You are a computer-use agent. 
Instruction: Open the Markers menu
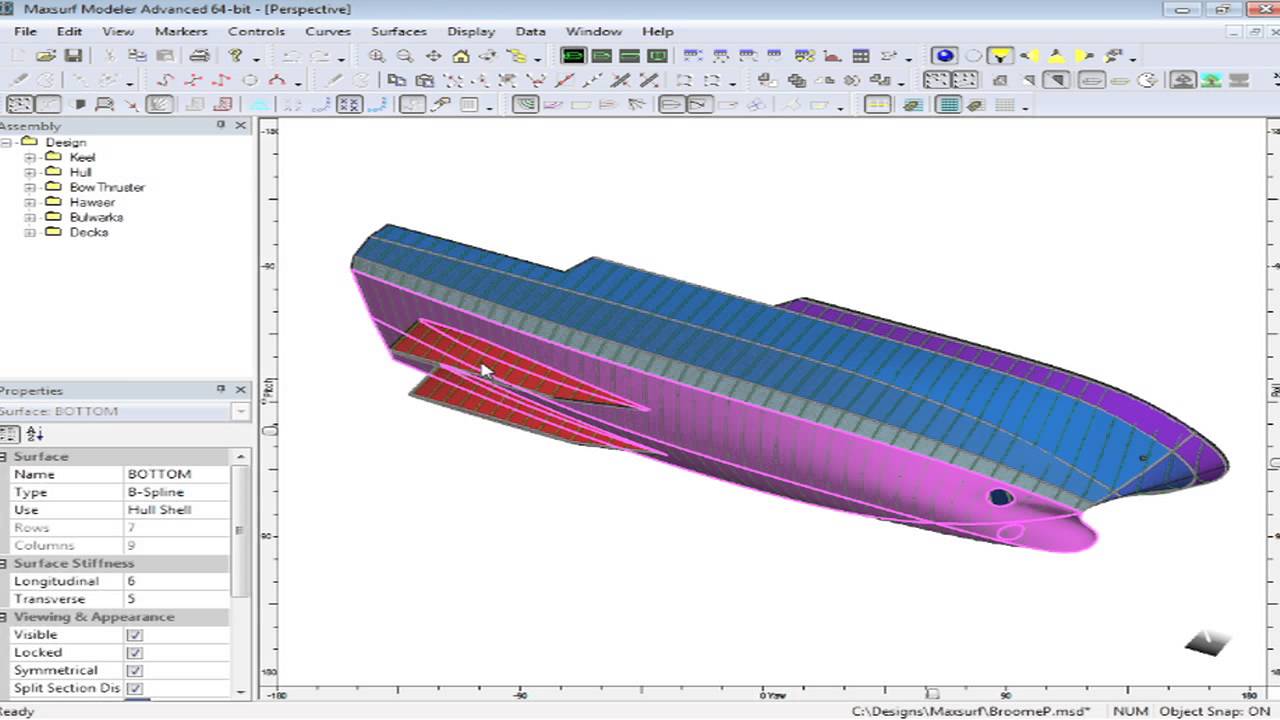[181, 31]
